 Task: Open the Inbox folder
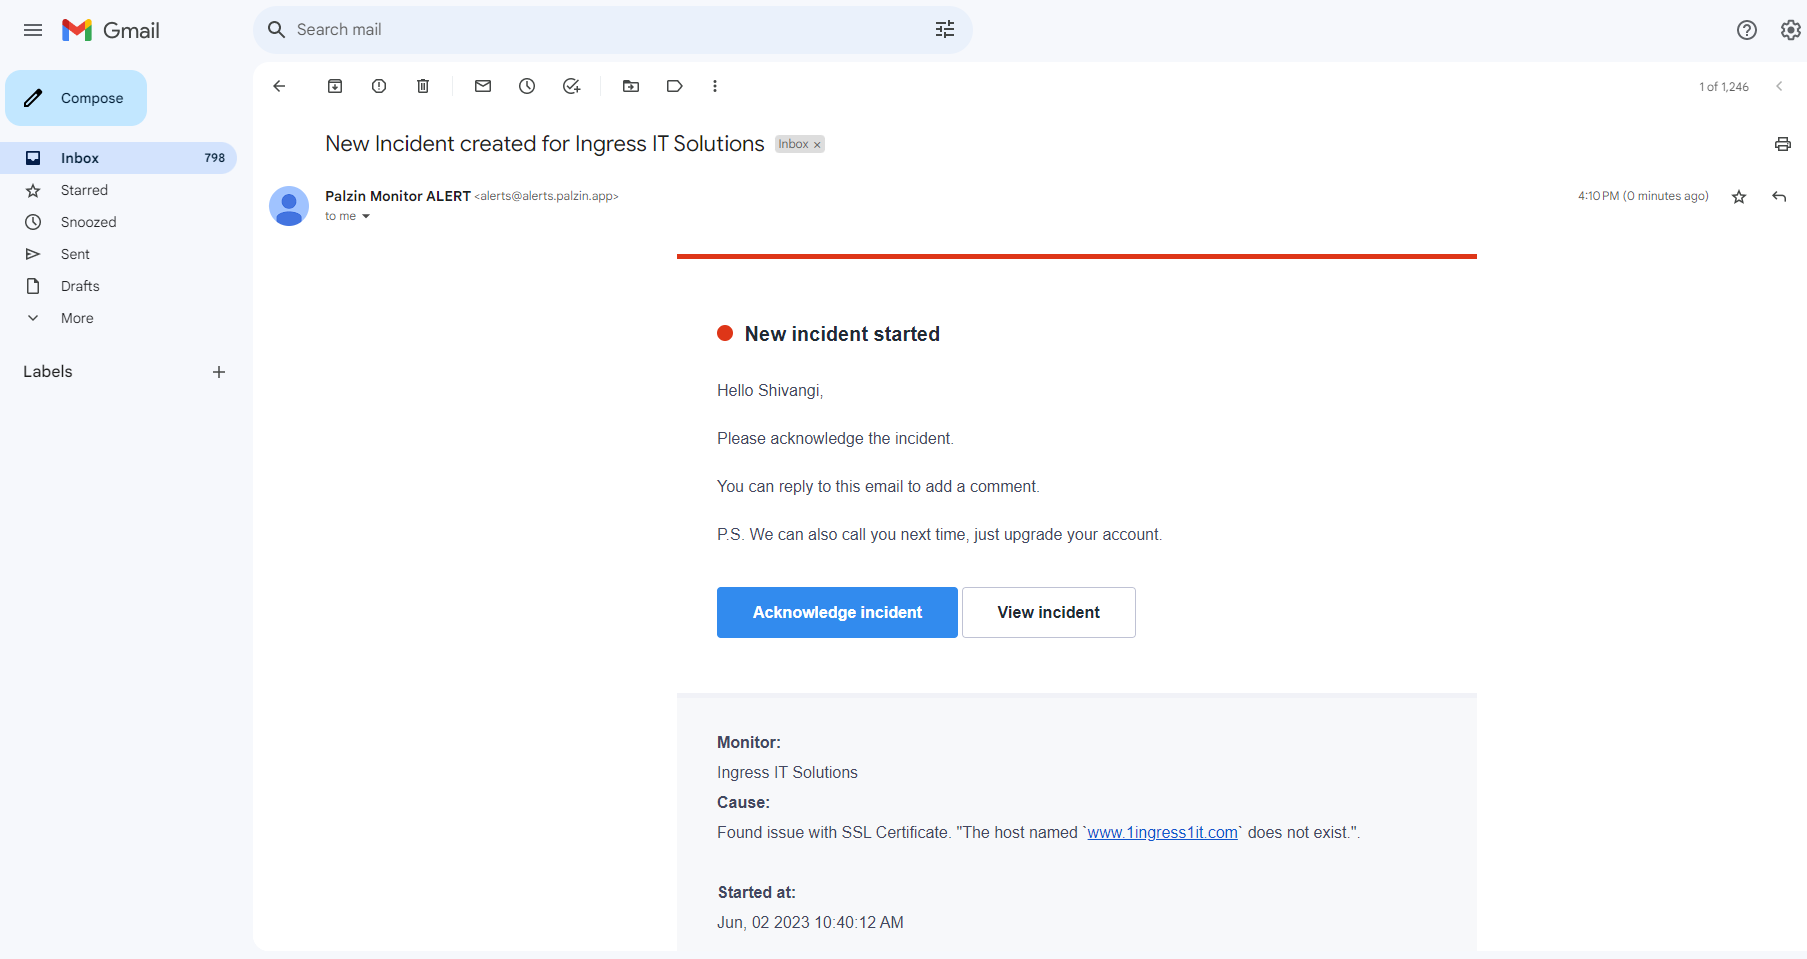(x=118, y=158)
